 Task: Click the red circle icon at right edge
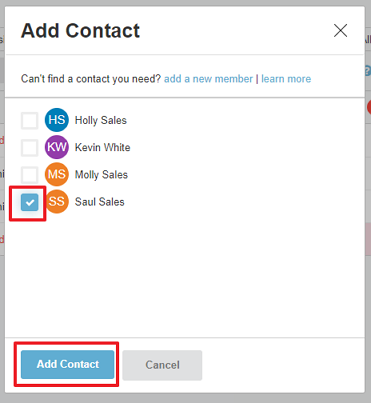[369, 107]
